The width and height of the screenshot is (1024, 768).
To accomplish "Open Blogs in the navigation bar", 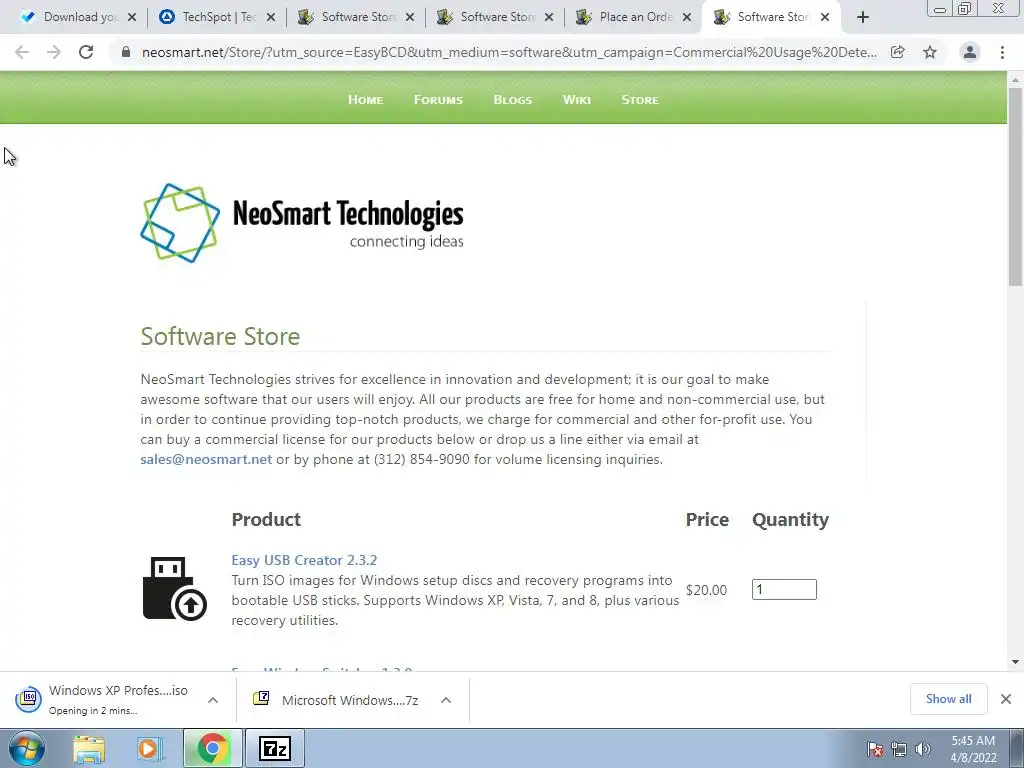I will [513, 100].
